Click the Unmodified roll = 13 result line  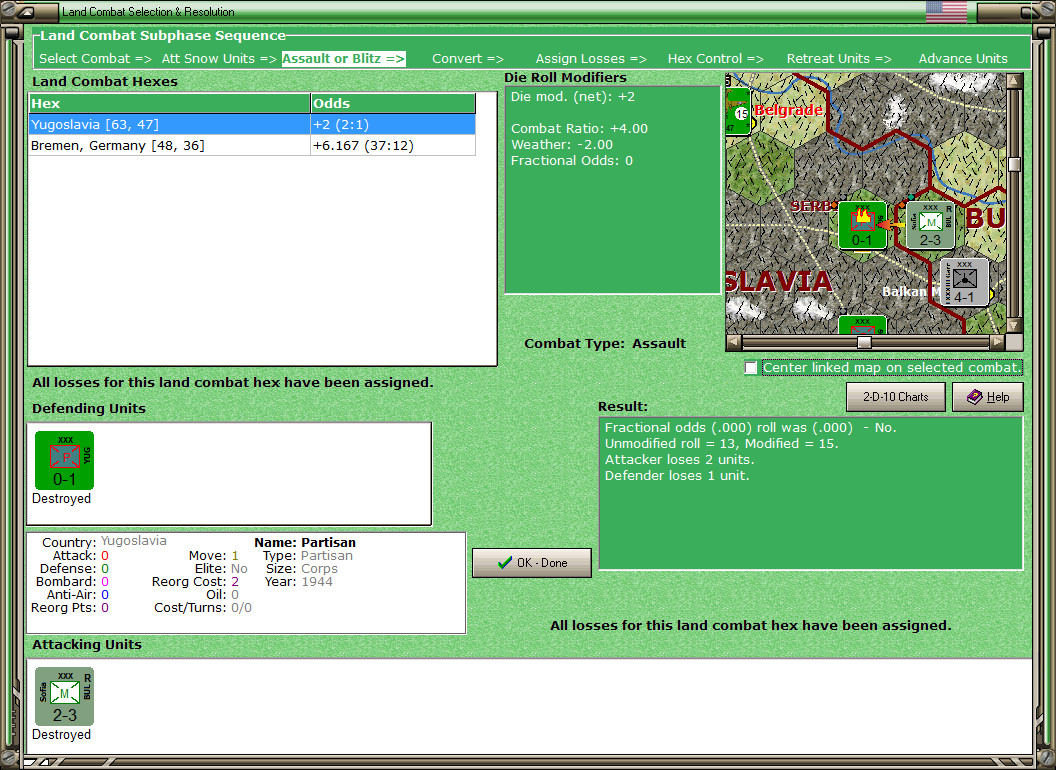click(721, 443)
